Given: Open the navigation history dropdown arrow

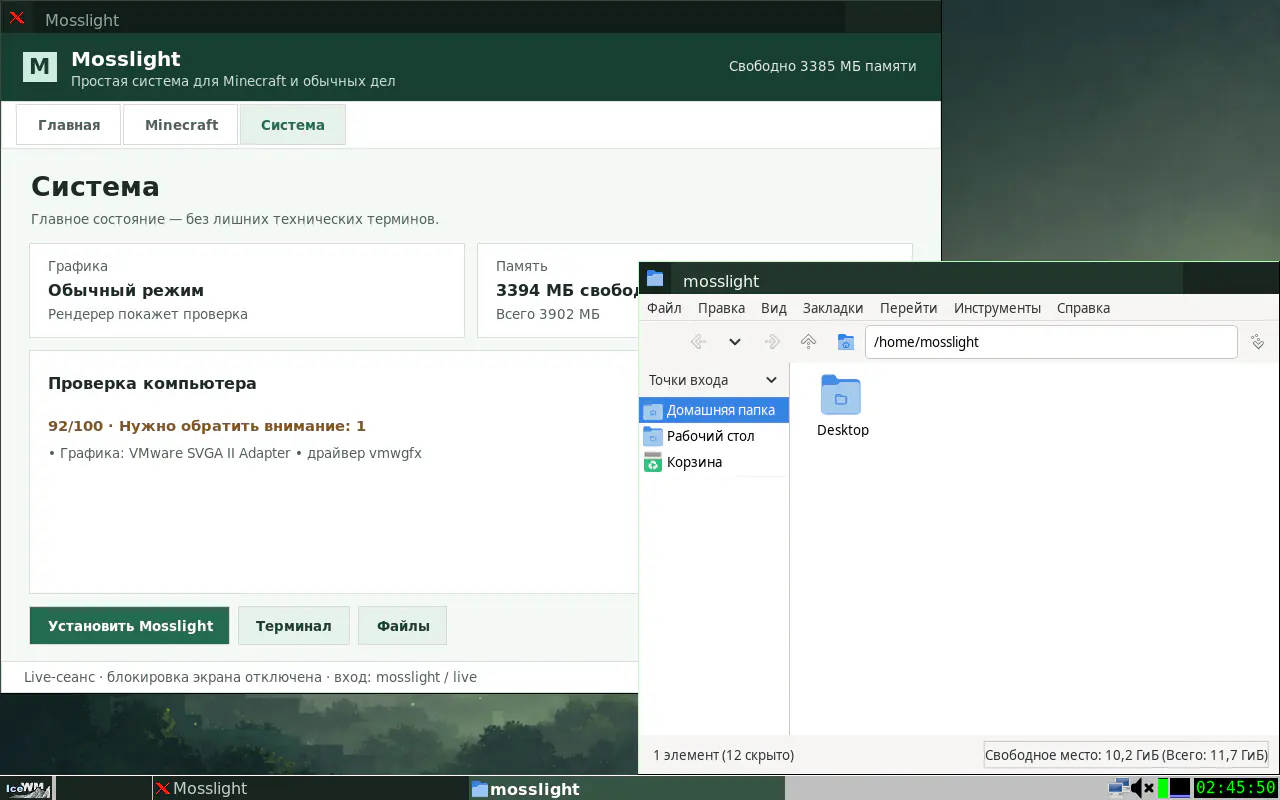Looking at the screenshot, I should [735, 342].
